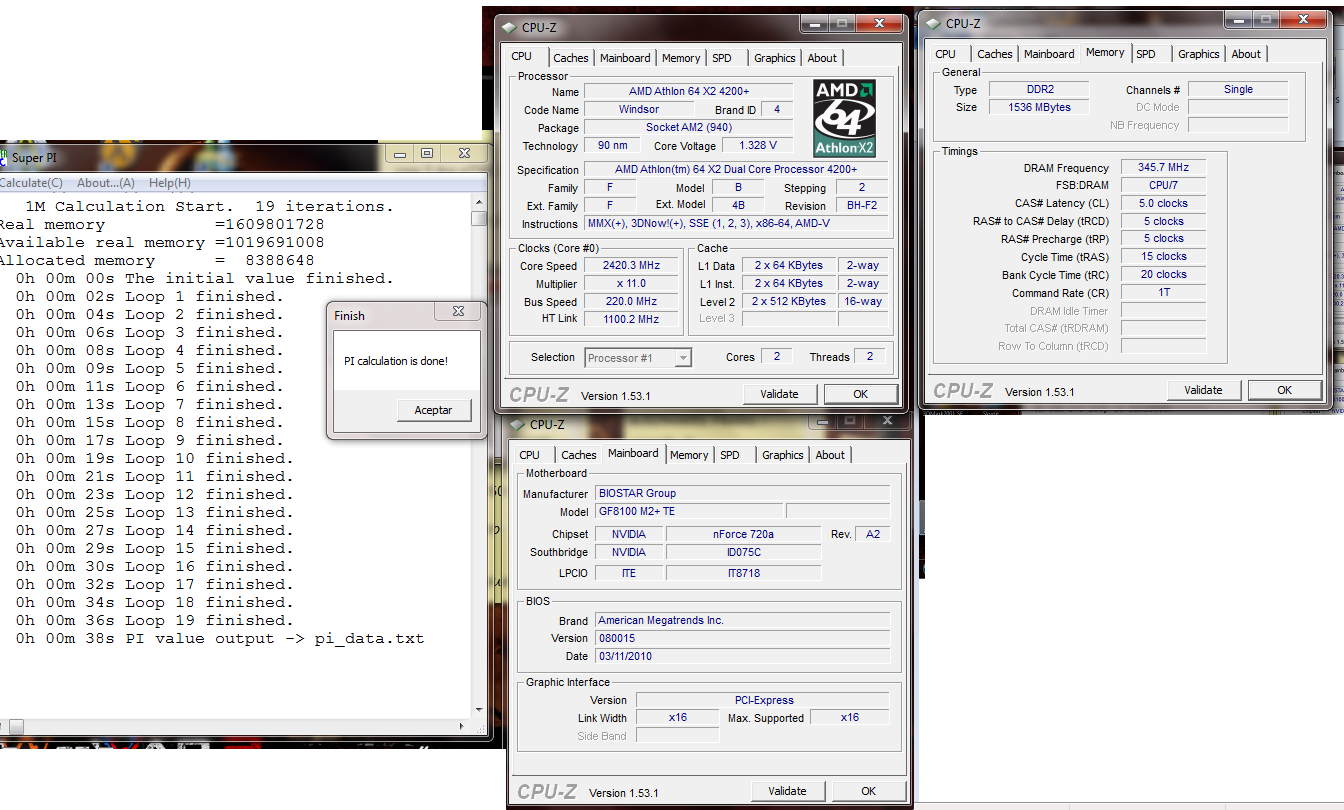This screenshot has height=810, width=1344.
Task: Switch to Caches tab in CPU window
Action: (x=571, y=58)
